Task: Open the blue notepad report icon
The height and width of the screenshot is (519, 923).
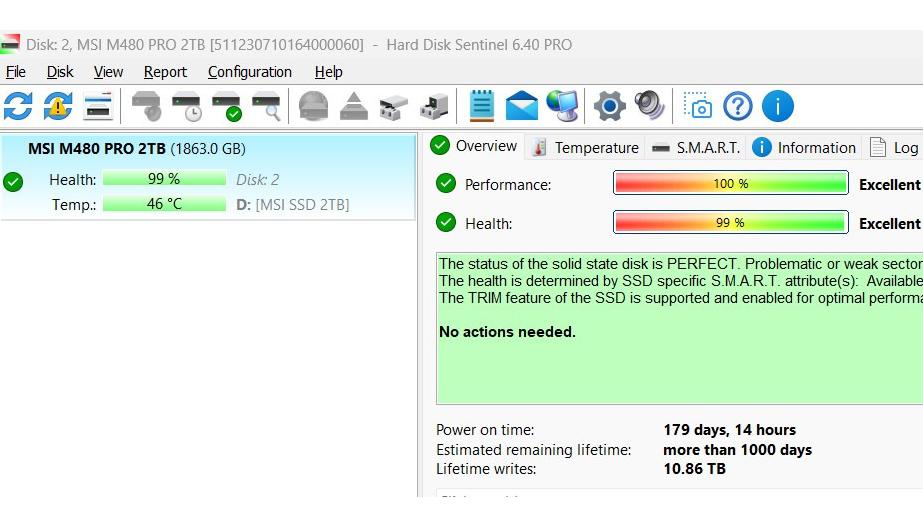Action: click(x=482, y=106)
